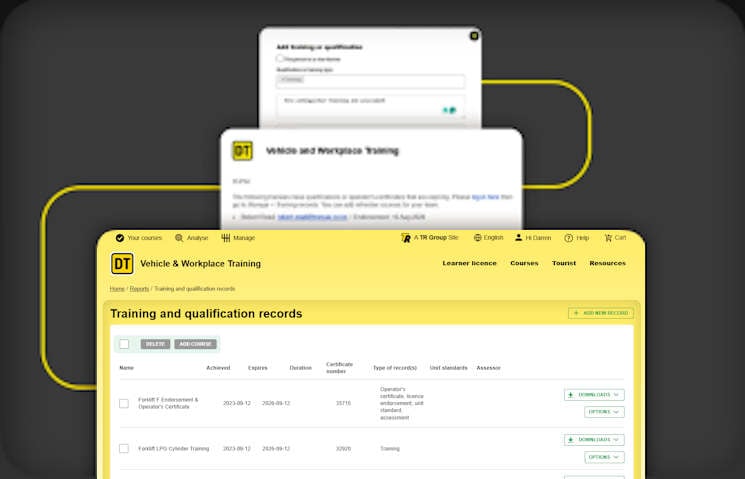745x479 pixels.
Task: Click the Name column header
Action: pos(126,368)
